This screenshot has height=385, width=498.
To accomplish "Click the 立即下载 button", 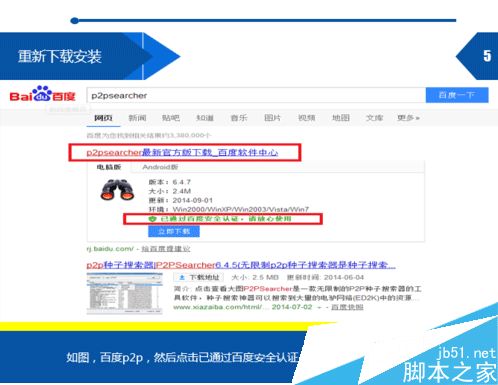I will 174,231.
